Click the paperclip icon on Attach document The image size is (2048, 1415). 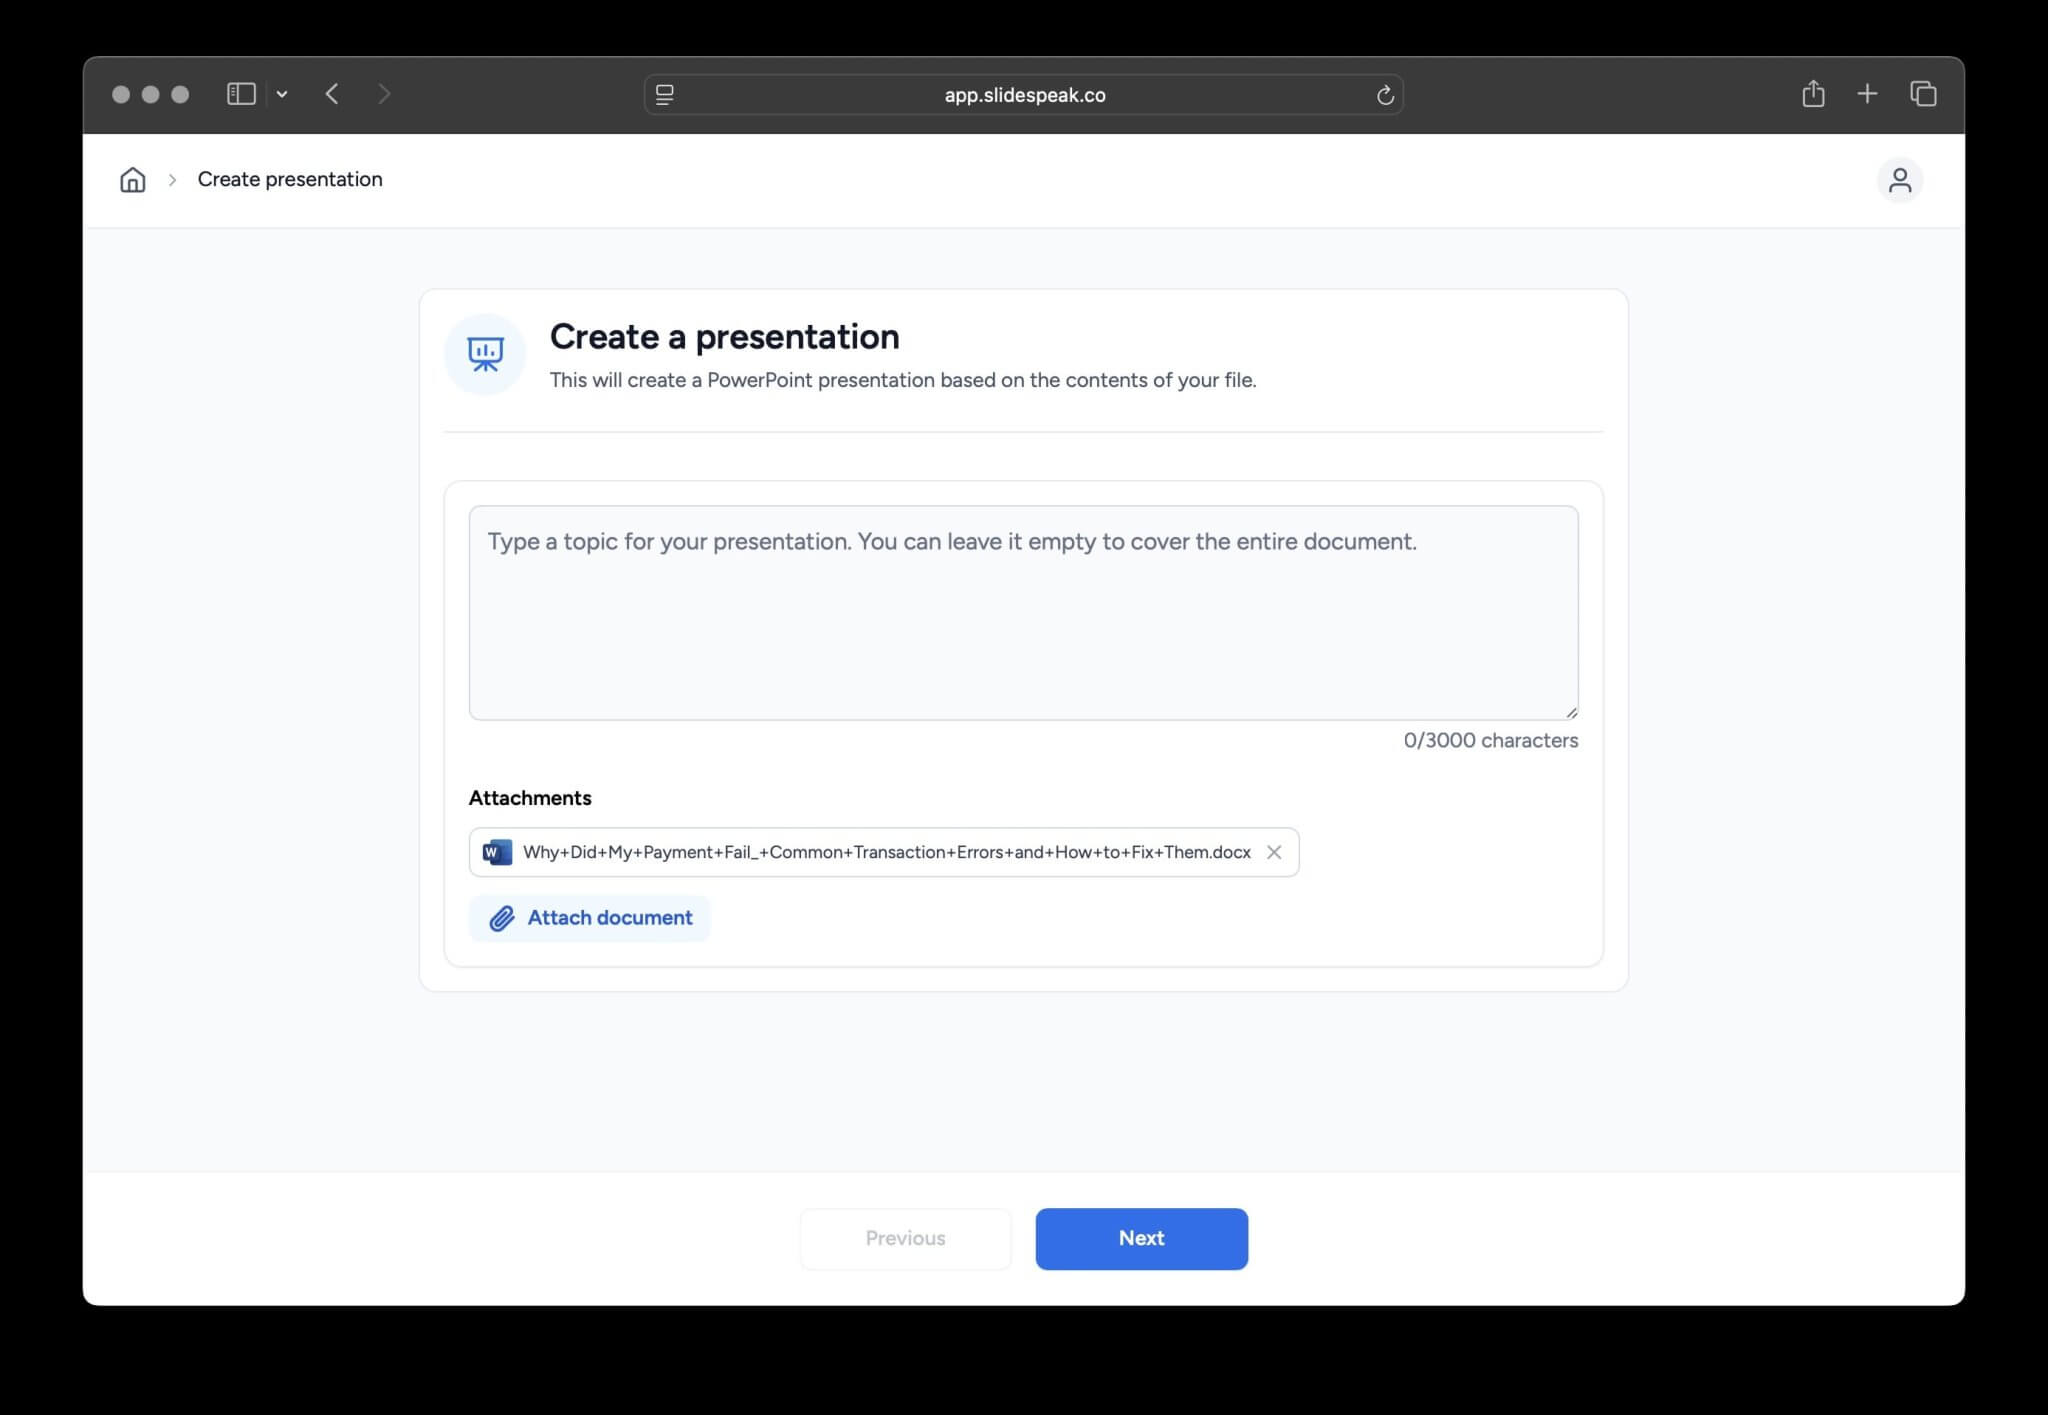point(500,917)
